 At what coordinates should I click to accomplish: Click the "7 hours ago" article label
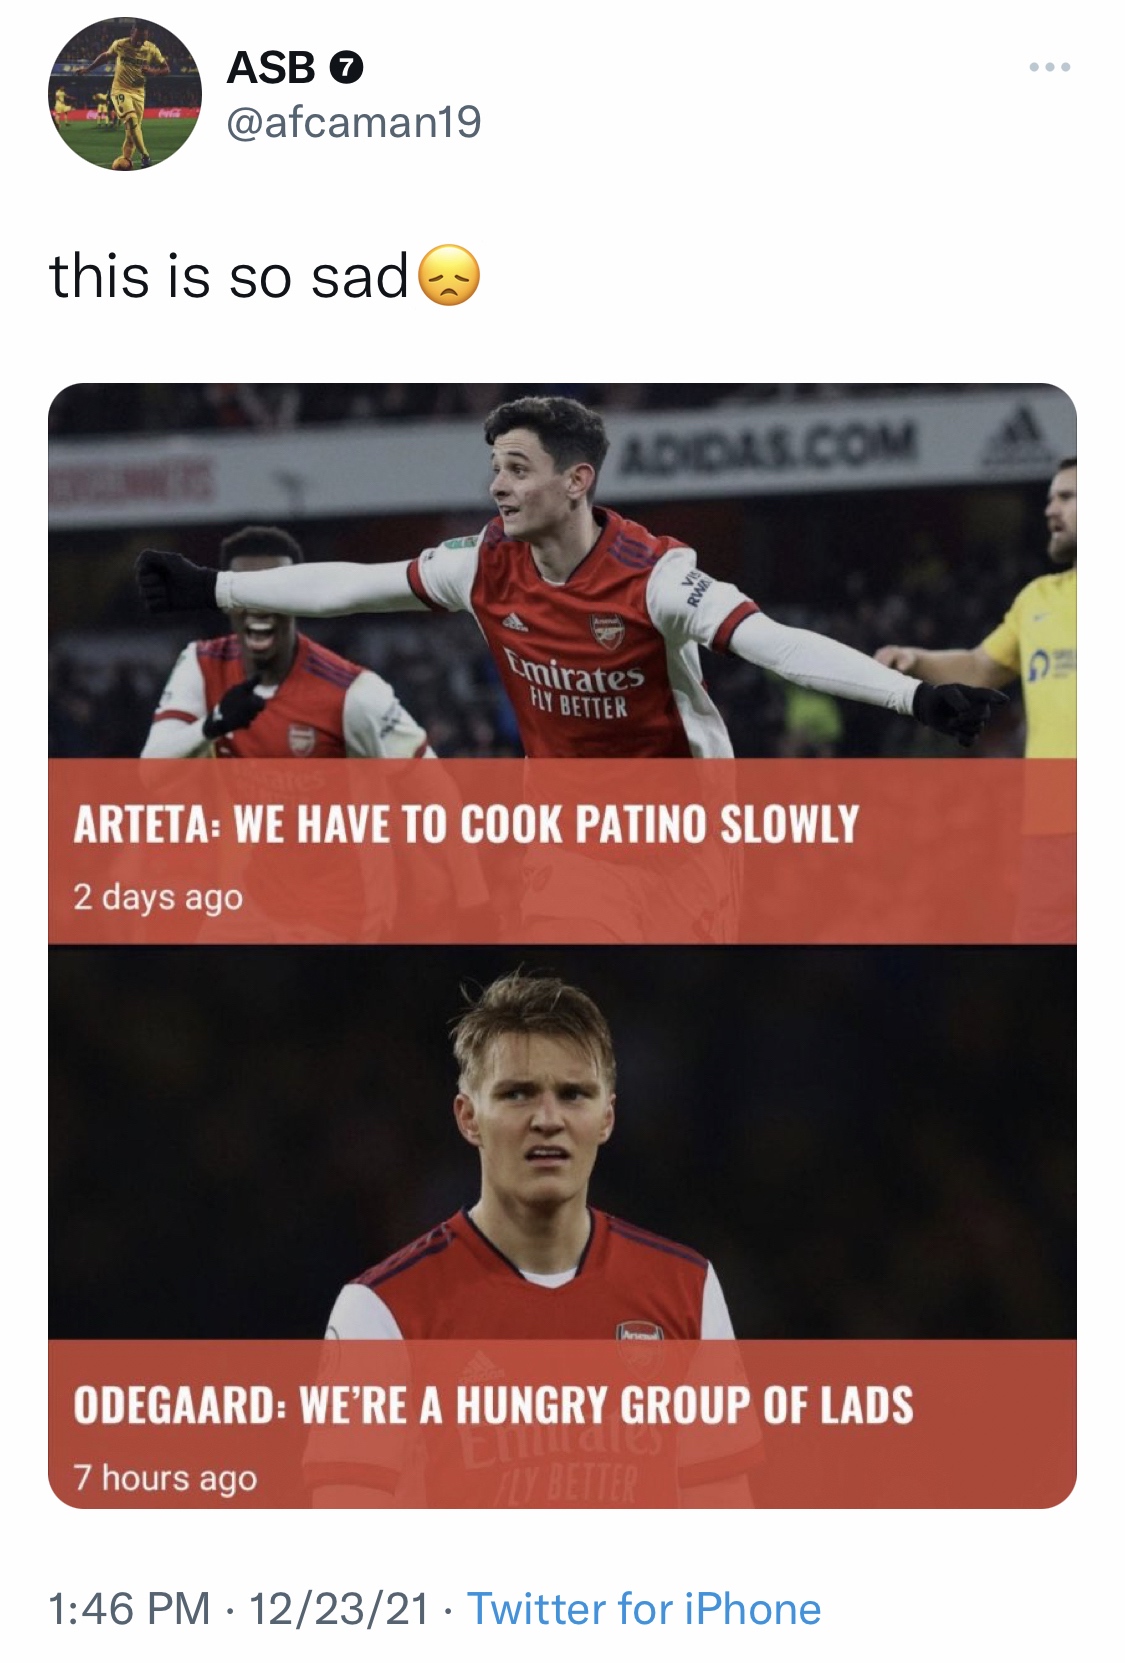pos(165,1477)
